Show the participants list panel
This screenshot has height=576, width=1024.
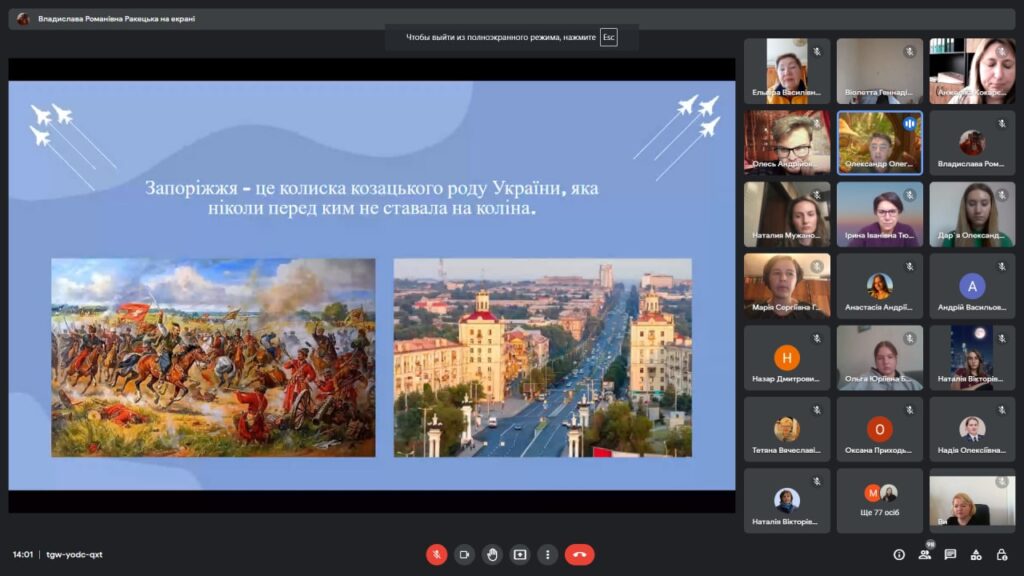[x=925, y=554]
